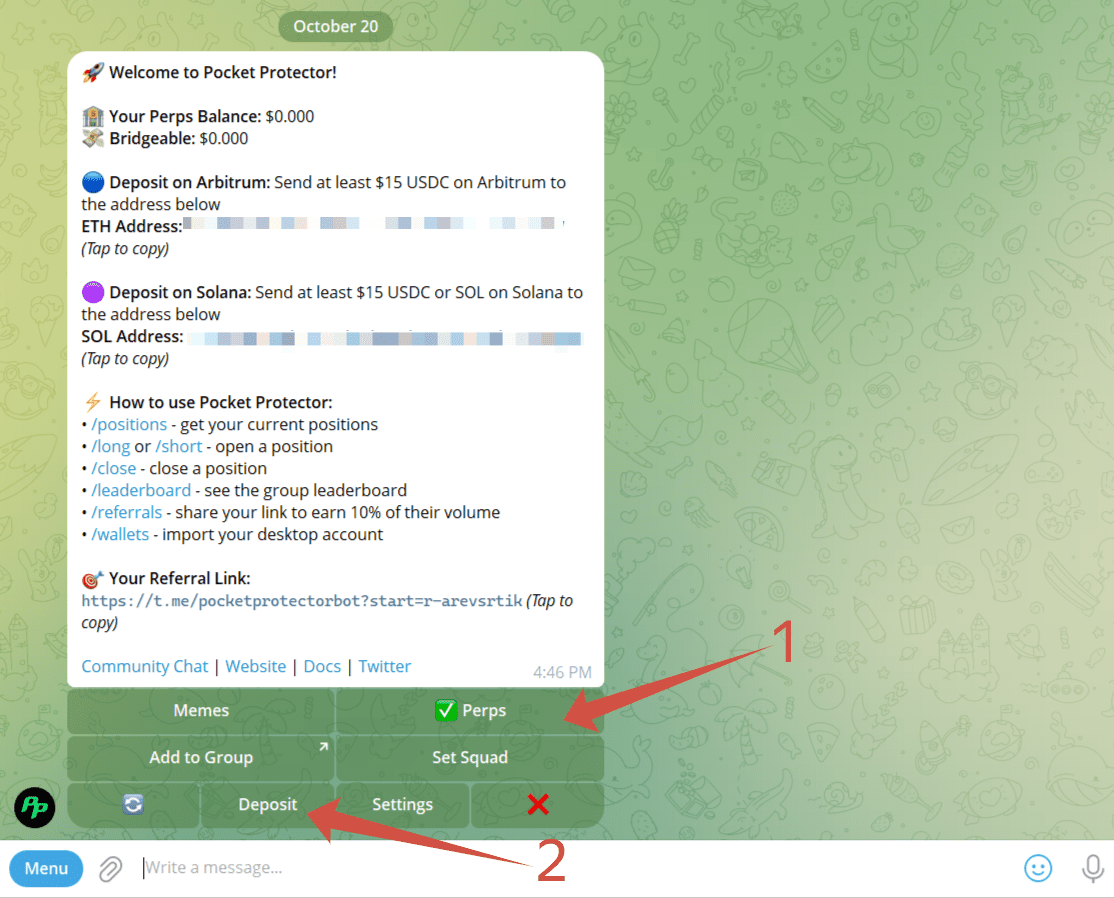The image size is (1114, 898).
Task: Select the Memes mode button
Action: tap(201, 710)
